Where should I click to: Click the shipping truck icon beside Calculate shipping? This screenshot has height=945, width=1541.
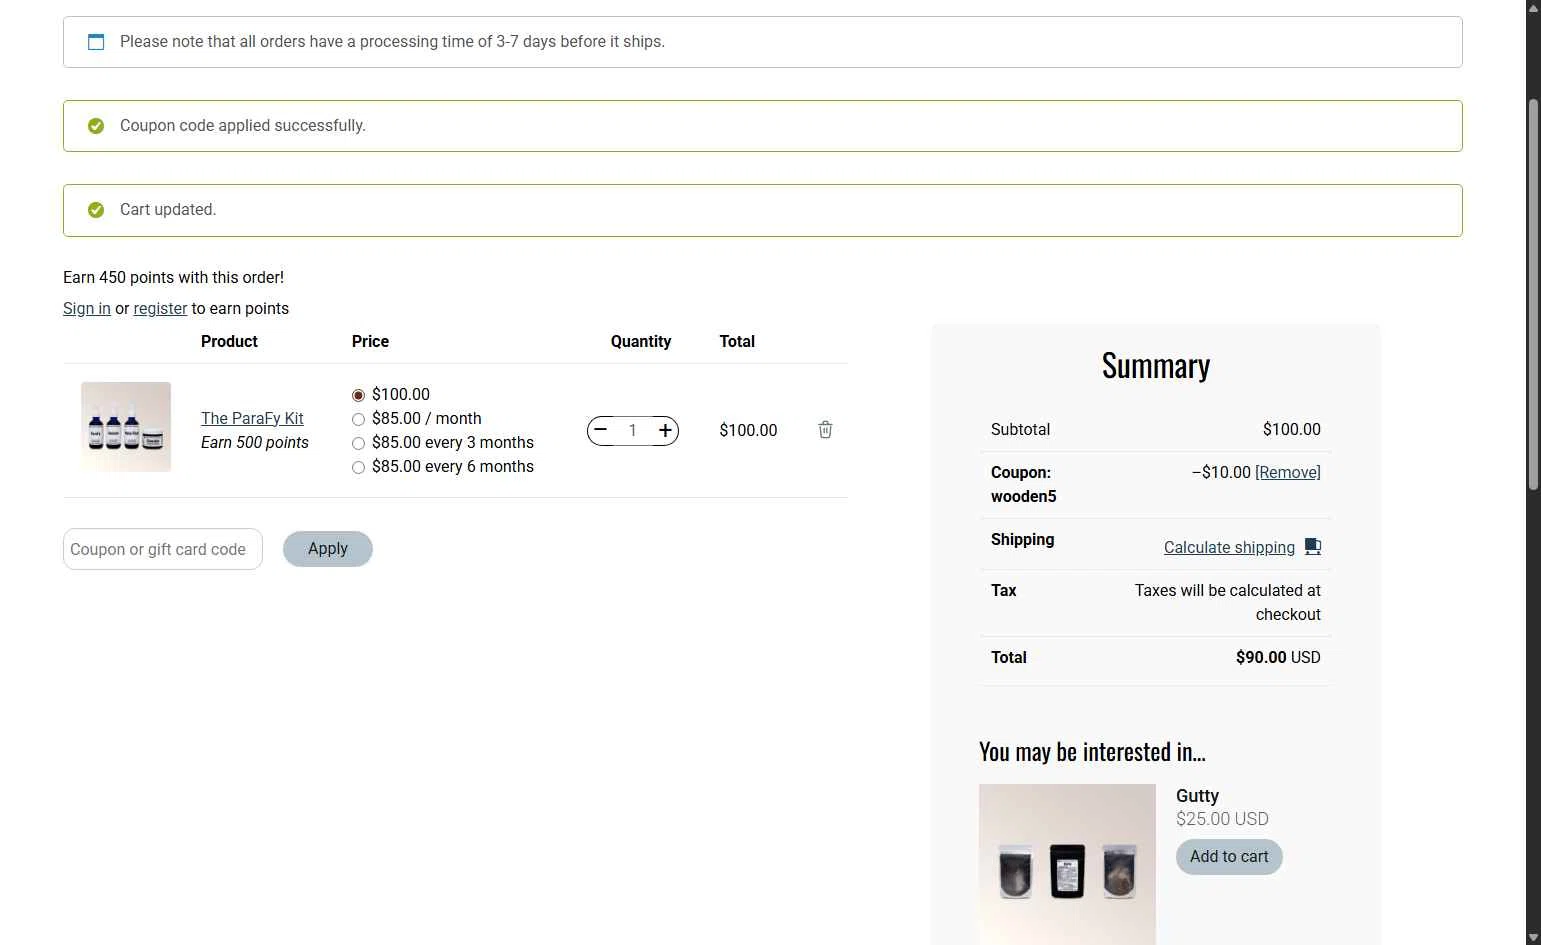click(1313, 547)
